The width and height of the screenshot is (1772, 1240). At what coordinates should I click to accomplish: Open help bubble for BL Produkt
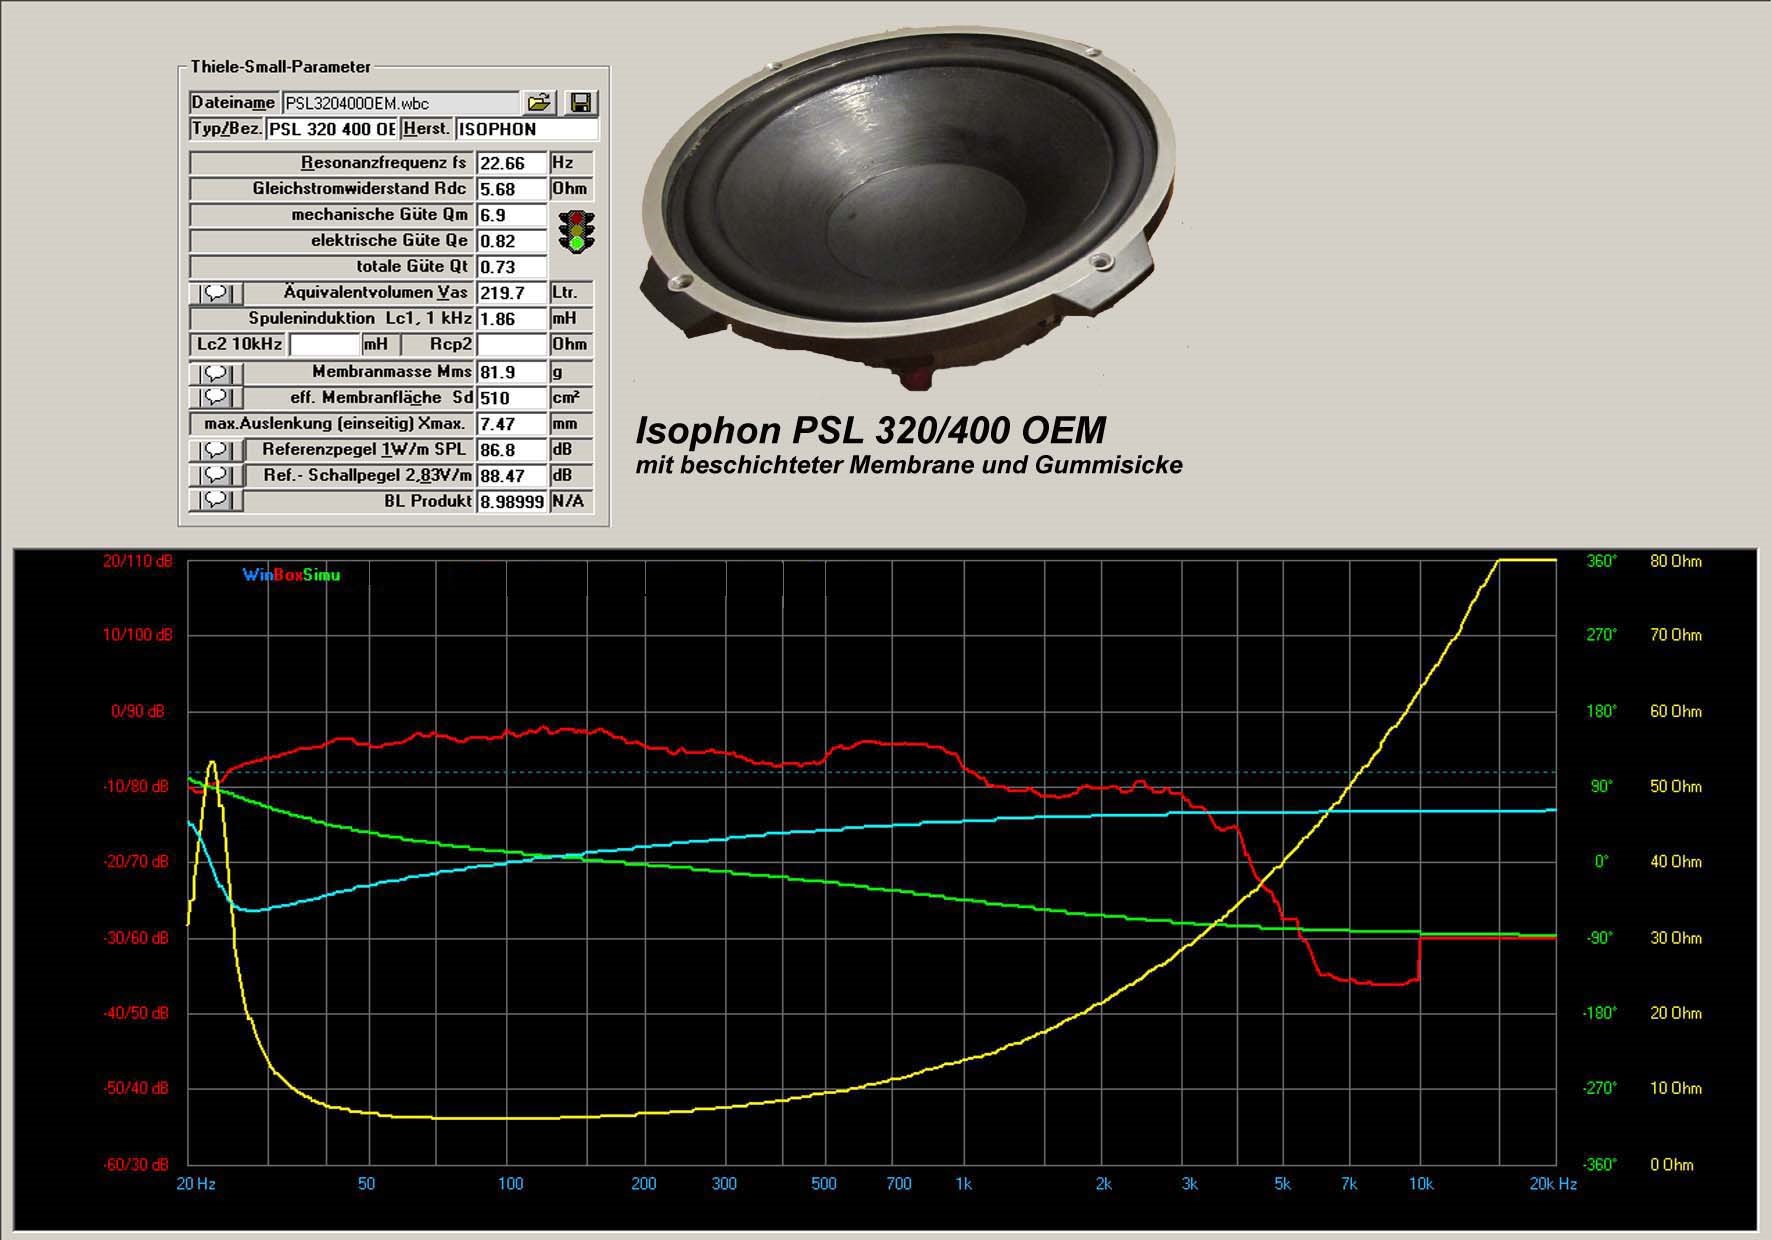click(x=217, y=501)
